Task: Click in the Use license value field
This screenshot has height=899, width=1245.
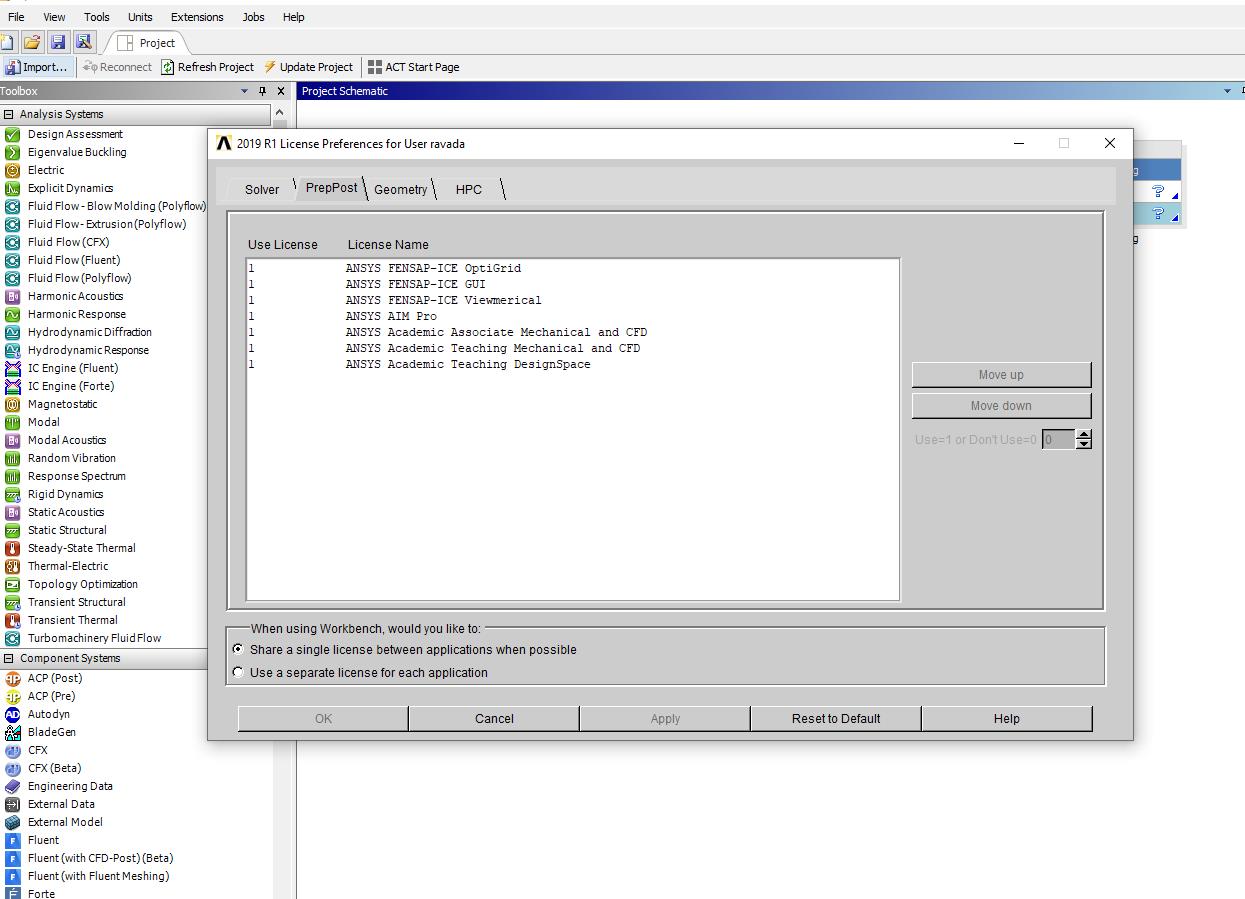Action: 1058,439
